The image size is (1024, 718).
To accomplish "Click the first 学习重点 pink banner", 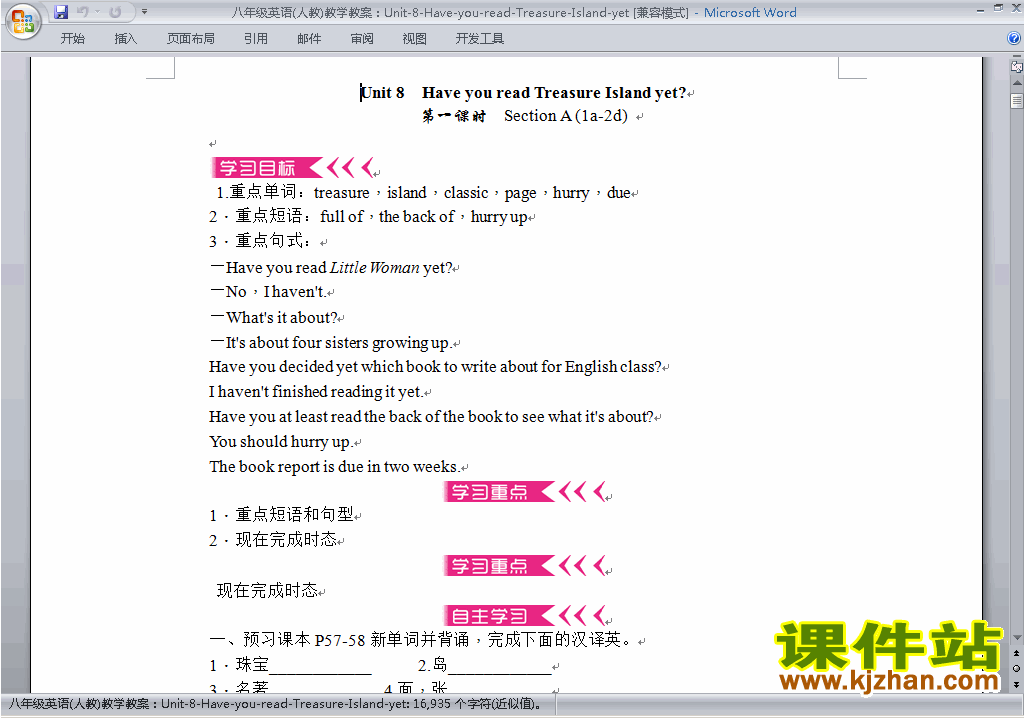I will [x=526, y=492].
